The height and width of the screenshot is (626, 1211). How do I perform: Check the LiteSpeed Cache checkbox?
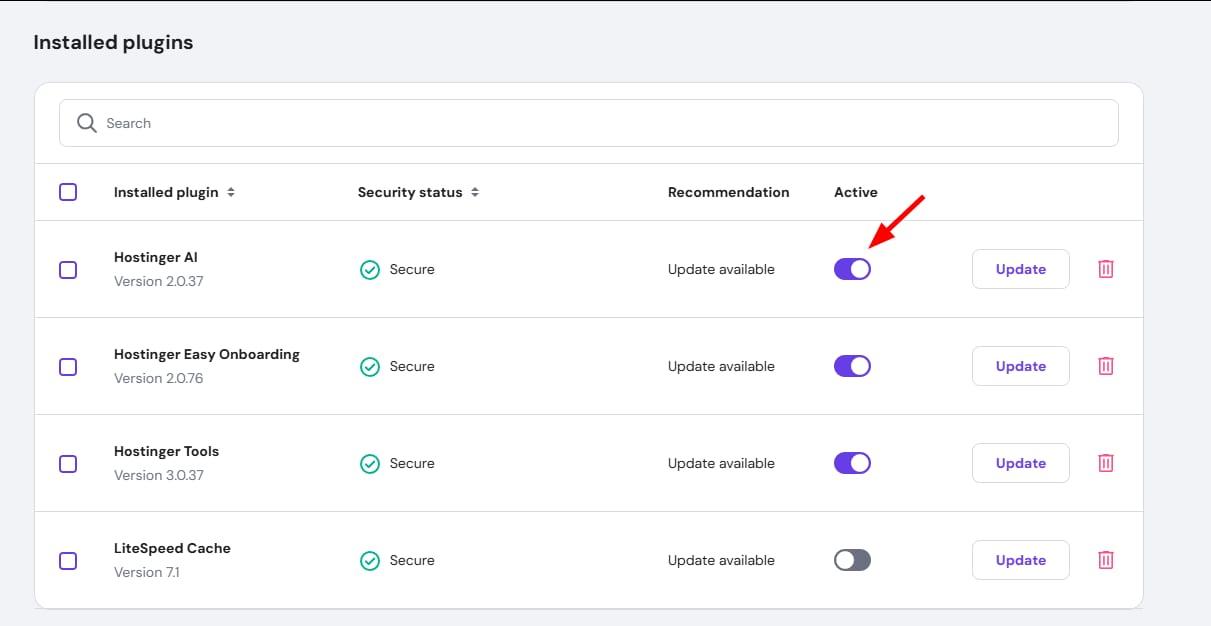(68, 561)
